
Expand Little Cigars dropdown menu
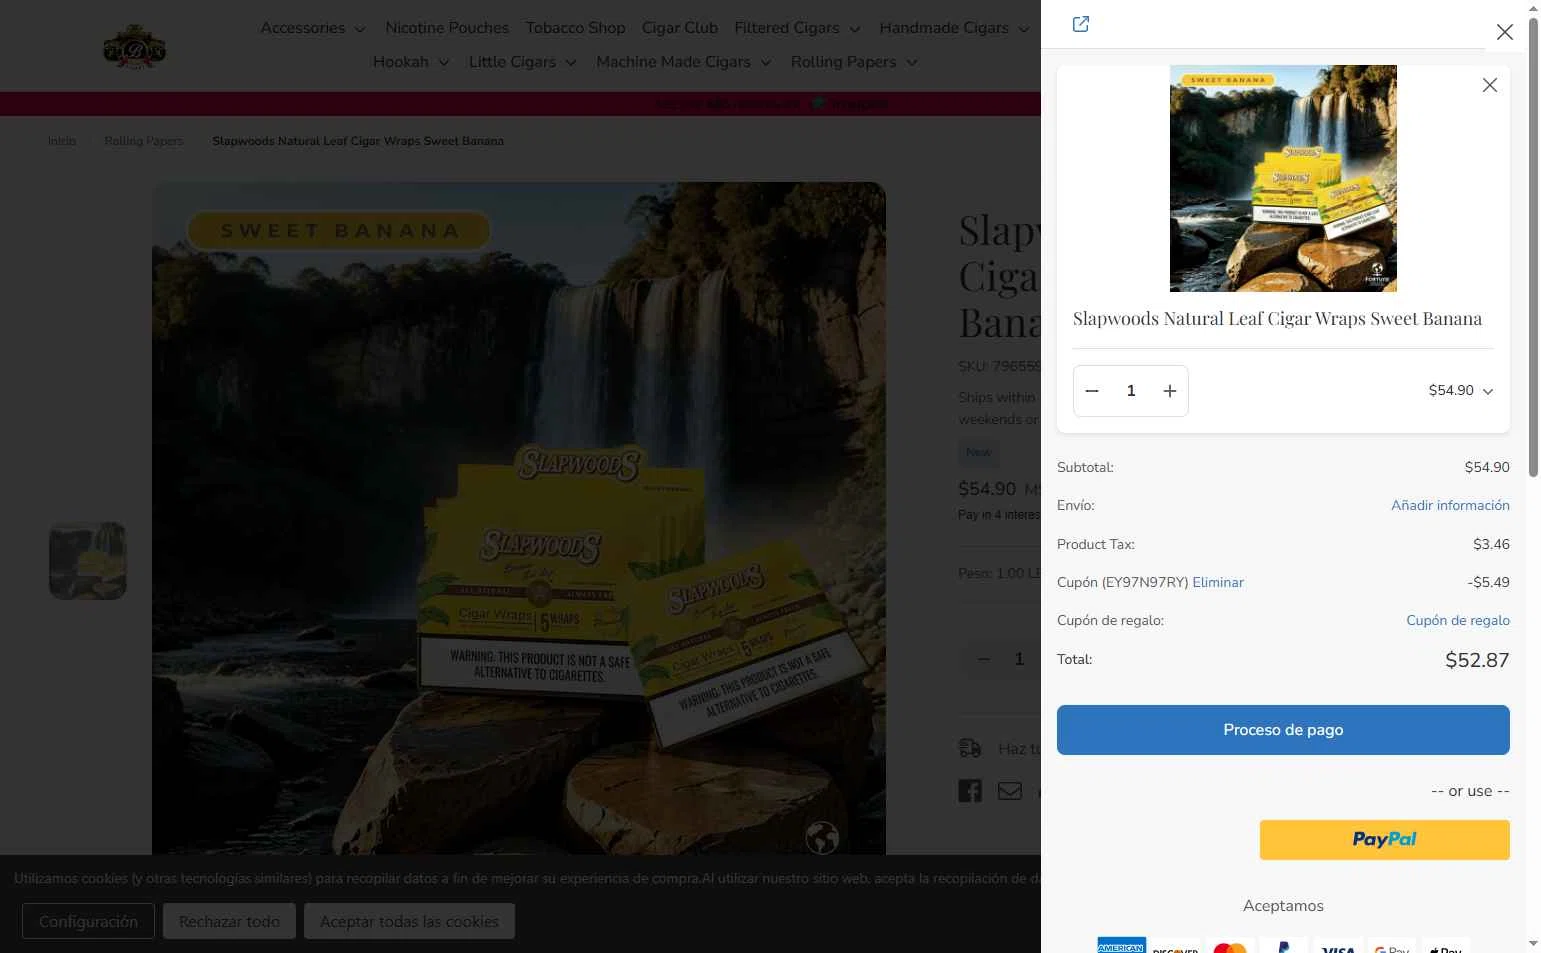point(522,62)
